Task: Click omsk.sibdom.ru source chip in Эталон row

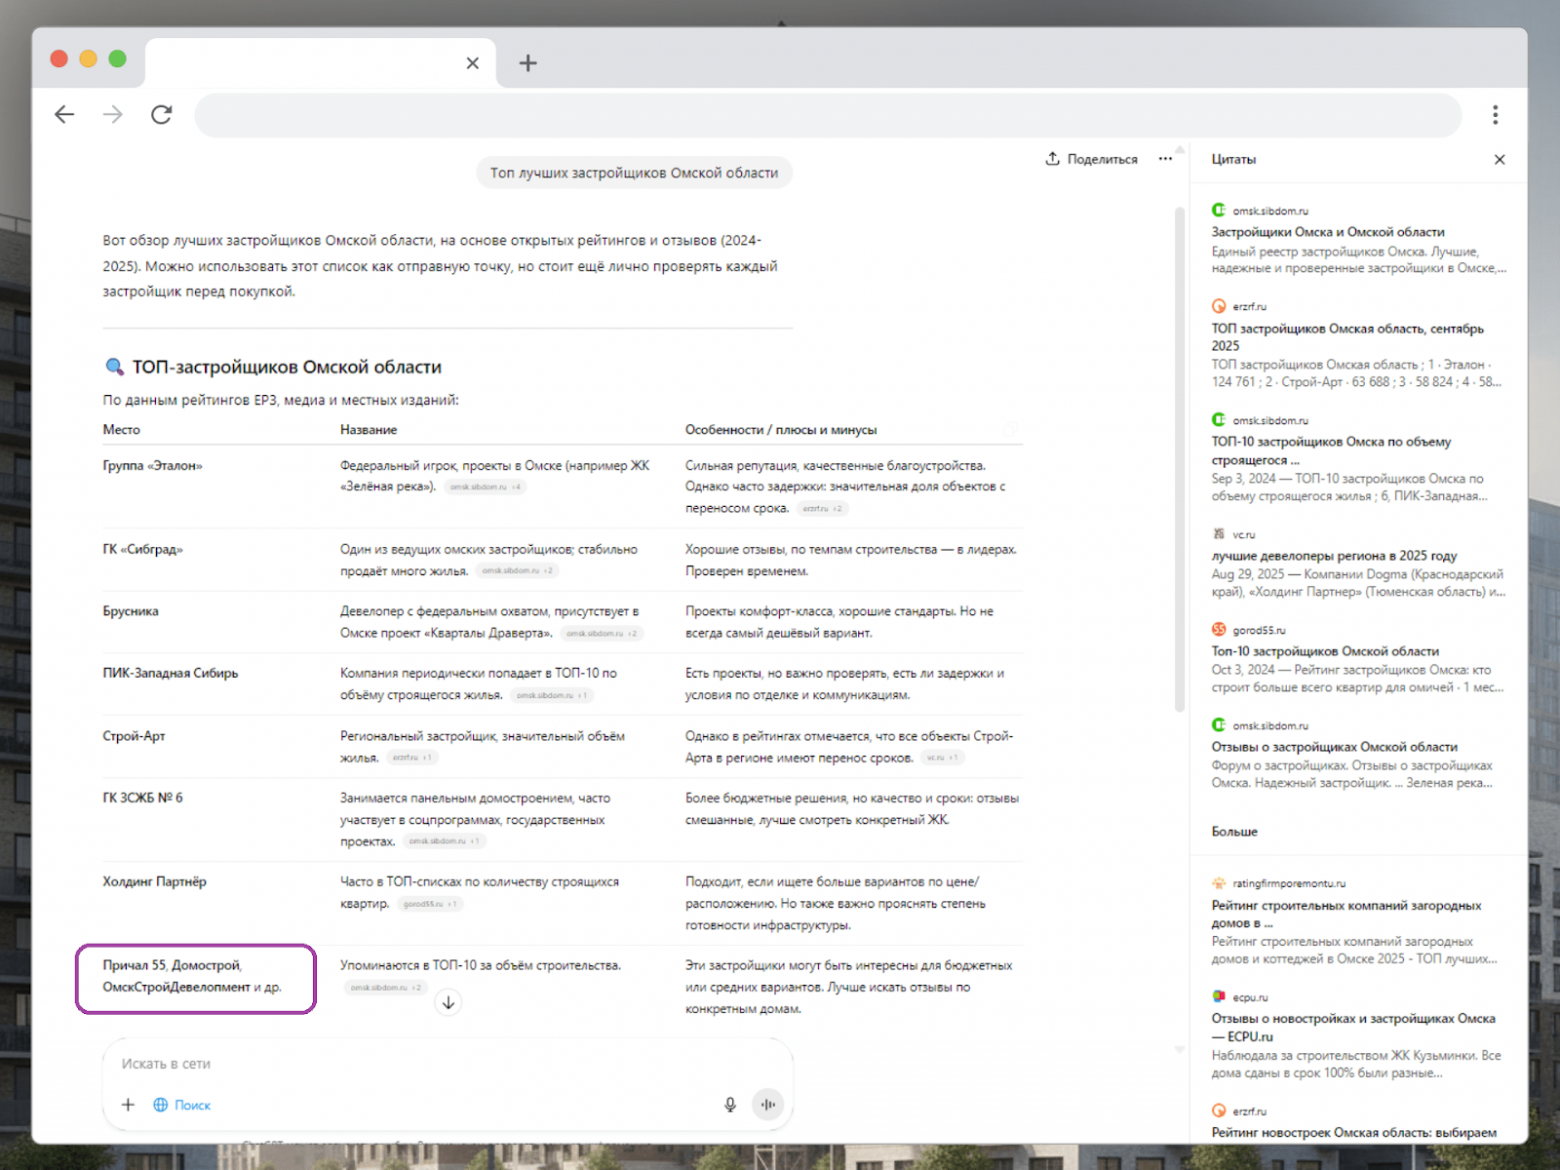Action: [x=484, y=487]
